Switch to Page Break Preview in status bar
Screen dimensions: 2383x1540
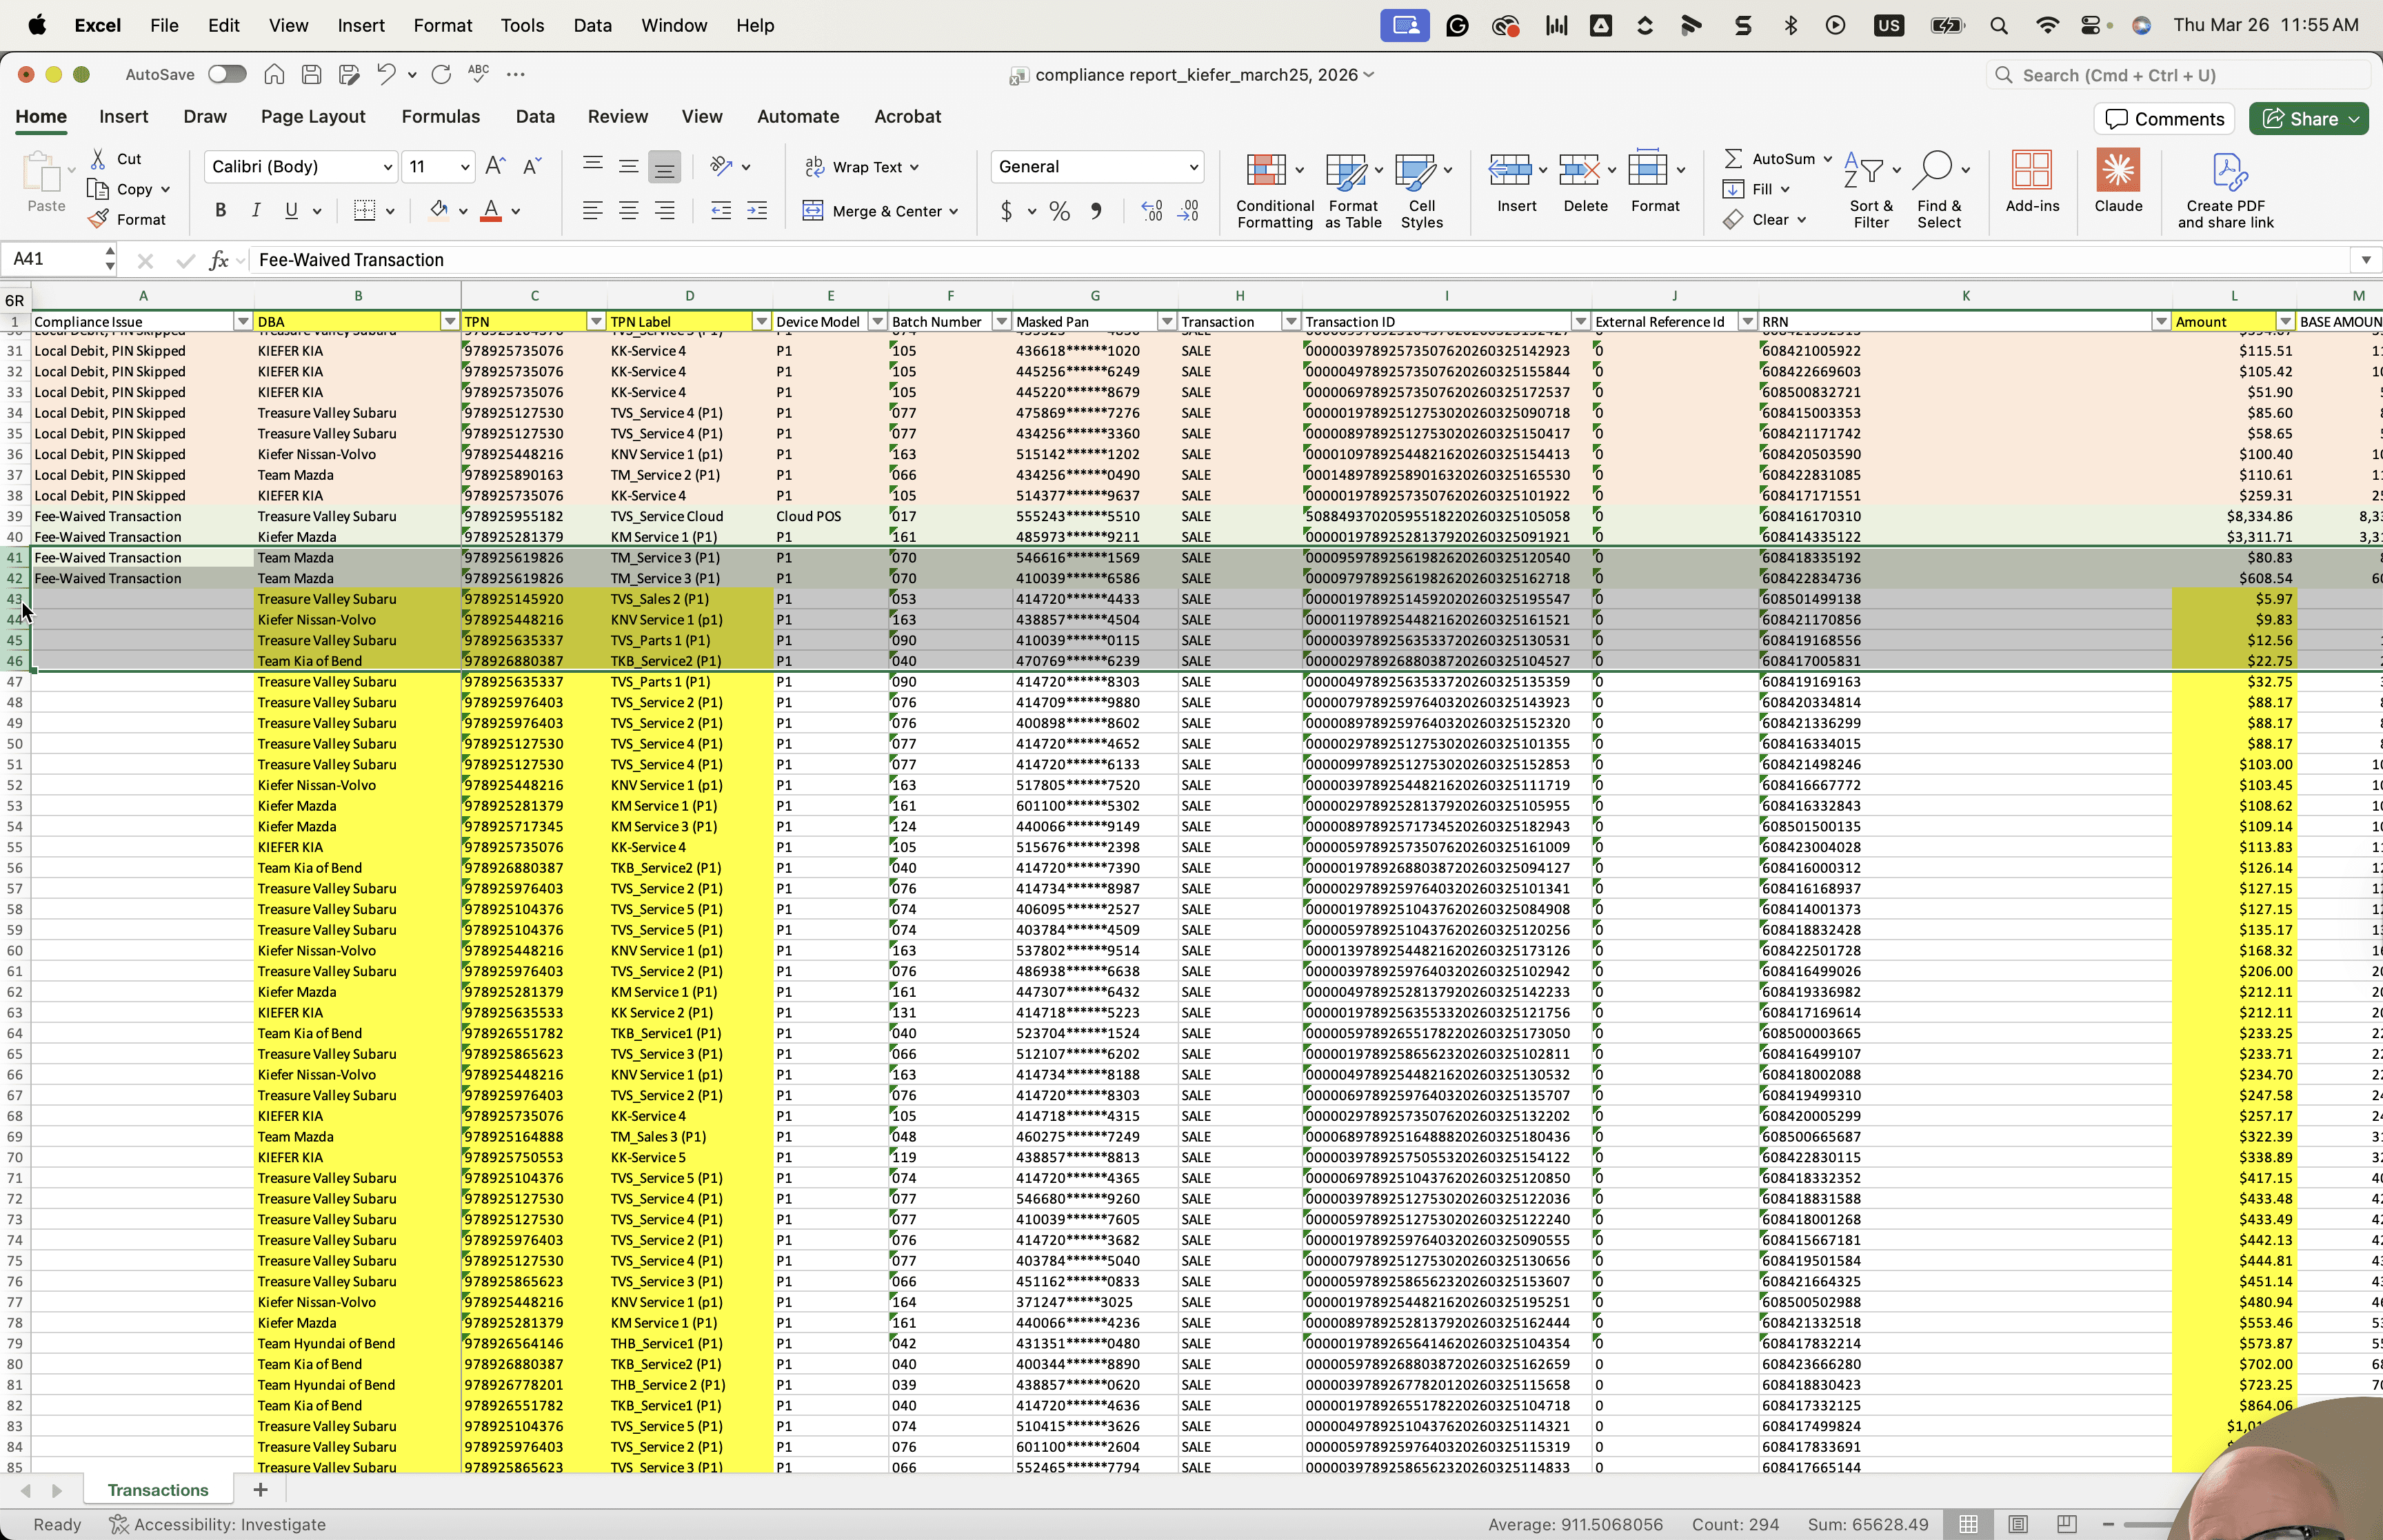[2067, 1524]
